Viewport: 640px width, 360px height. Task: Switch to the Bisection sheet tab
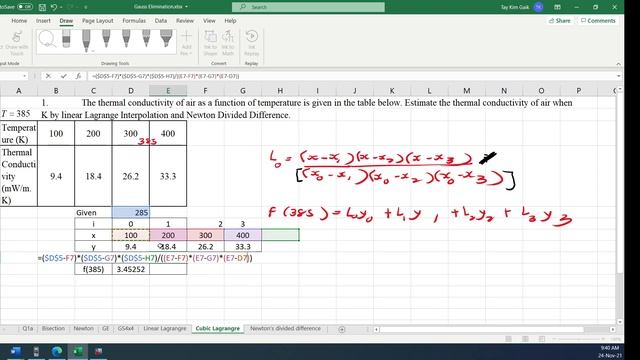coord(53,329)
